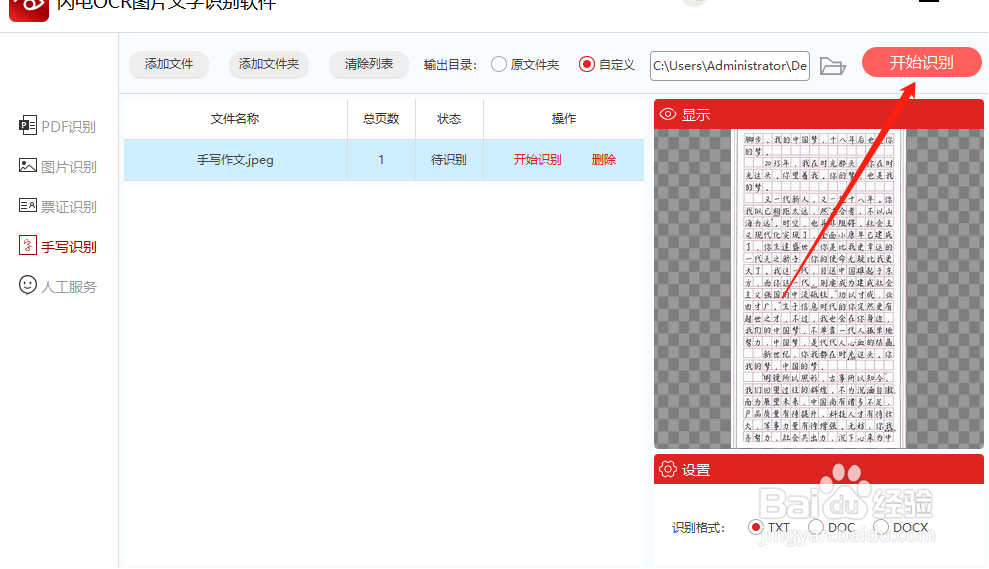
Task: Open the 人工服务 tab
Action: pyautogui.click(x=57, y=286)
